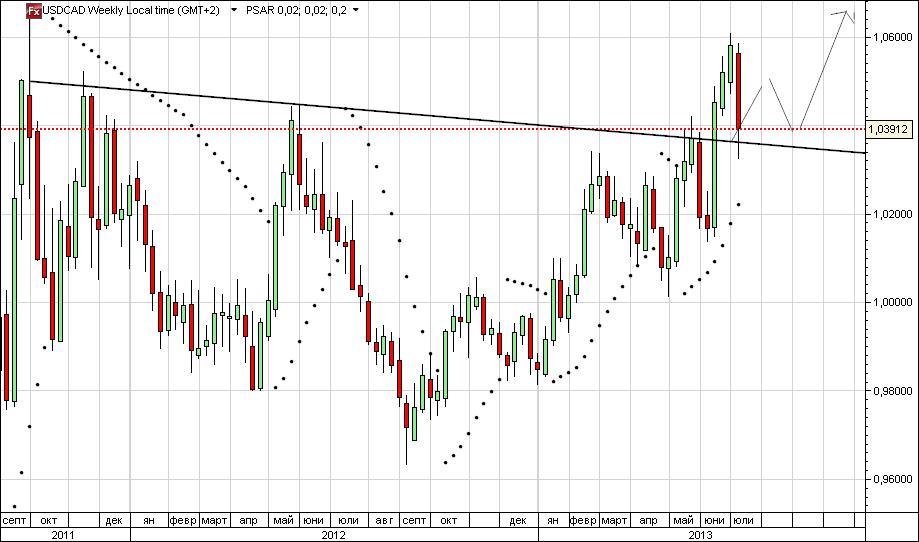The image size is (919, 542).
Task: Click the red Fx chart logo icon
Action: [35, 10]
